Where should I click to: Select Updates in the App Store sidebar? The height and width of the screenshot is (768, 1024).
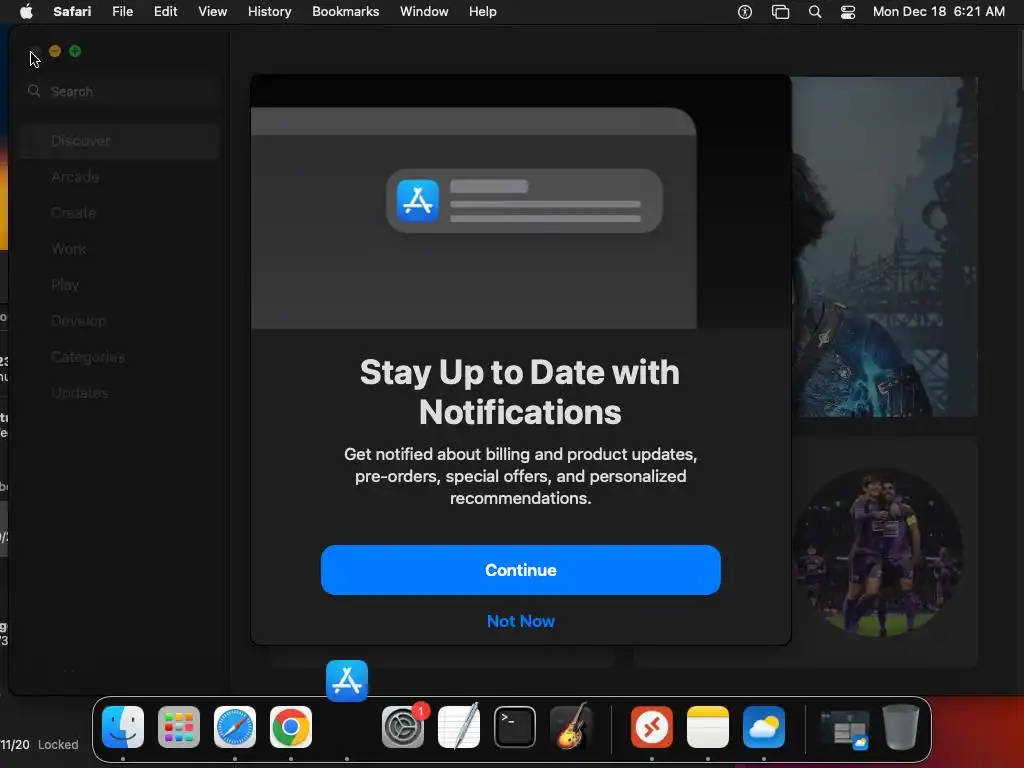click(x=120, y=392)
